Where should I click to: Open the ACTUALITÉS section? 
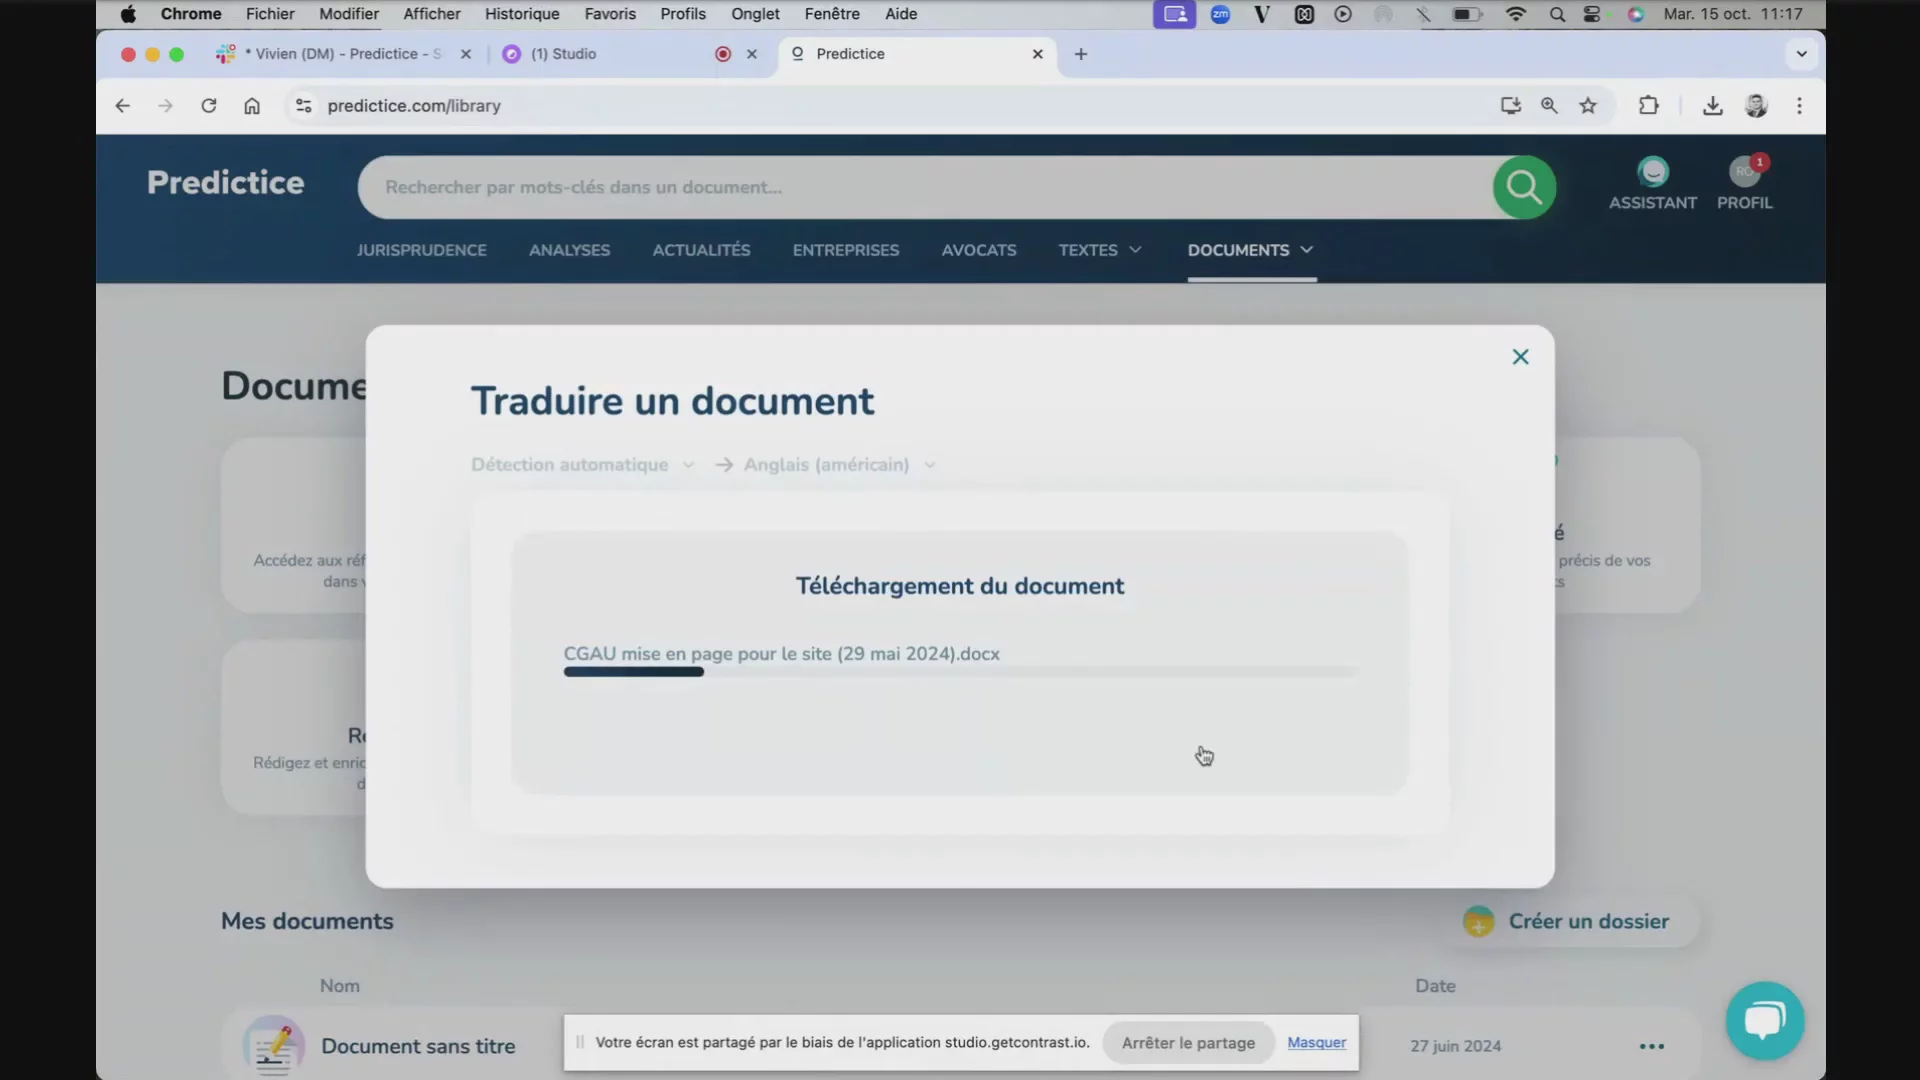[x=701, y=250]
